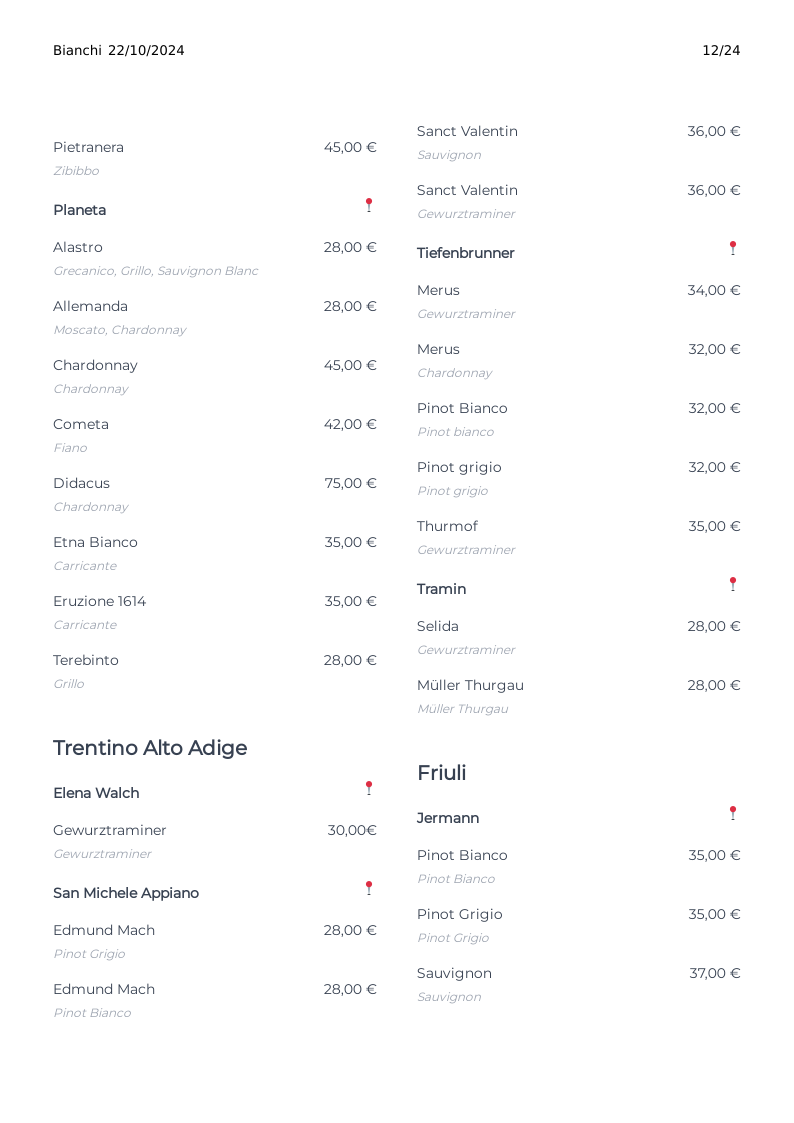Viewport: 794px width, 1123px height.
Task: Click the map pin icon beside Planeta
Action: [369, 205]
